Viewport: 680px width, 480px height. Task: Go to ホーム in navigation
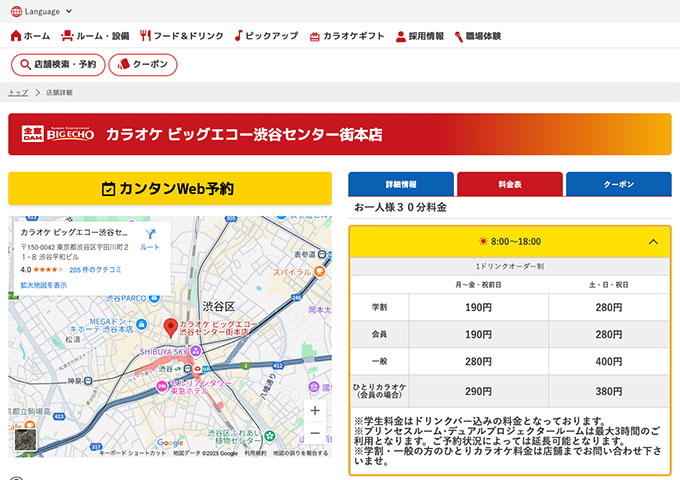(30, 36)
